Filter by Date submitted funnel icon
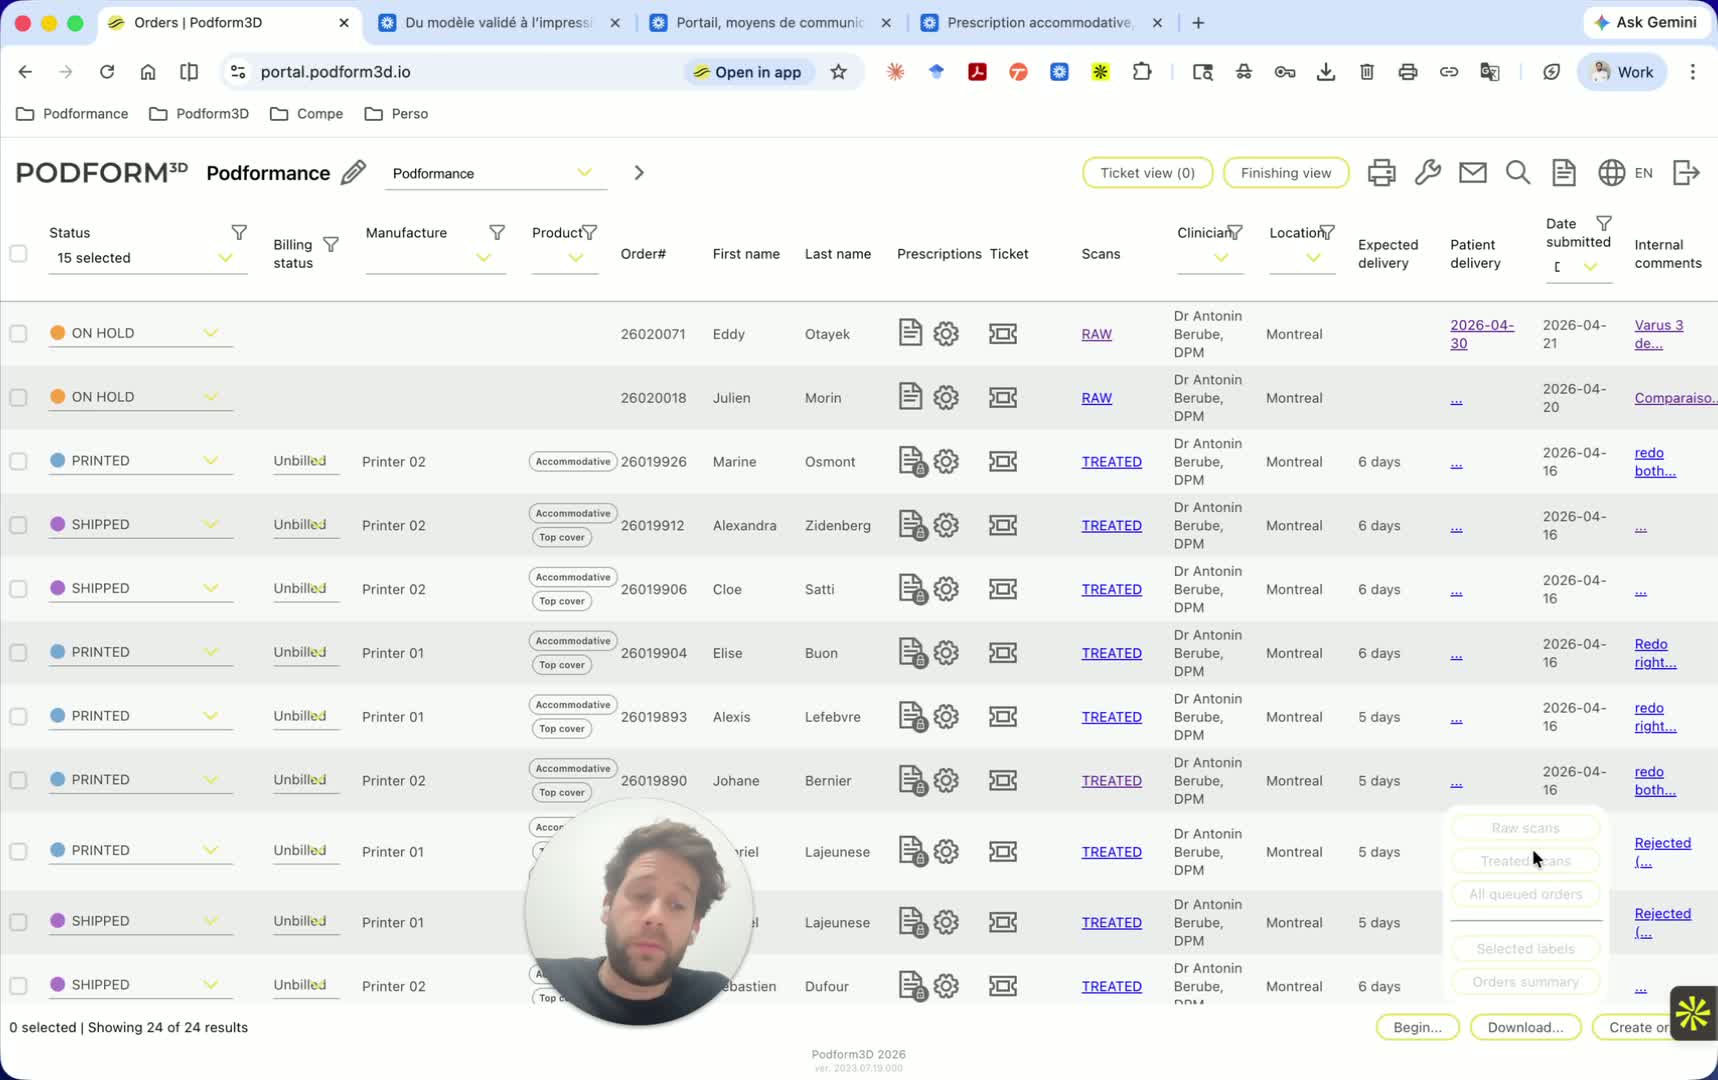Image resolution: width=1718 pixels, height=1080 pixels. 1604,223
